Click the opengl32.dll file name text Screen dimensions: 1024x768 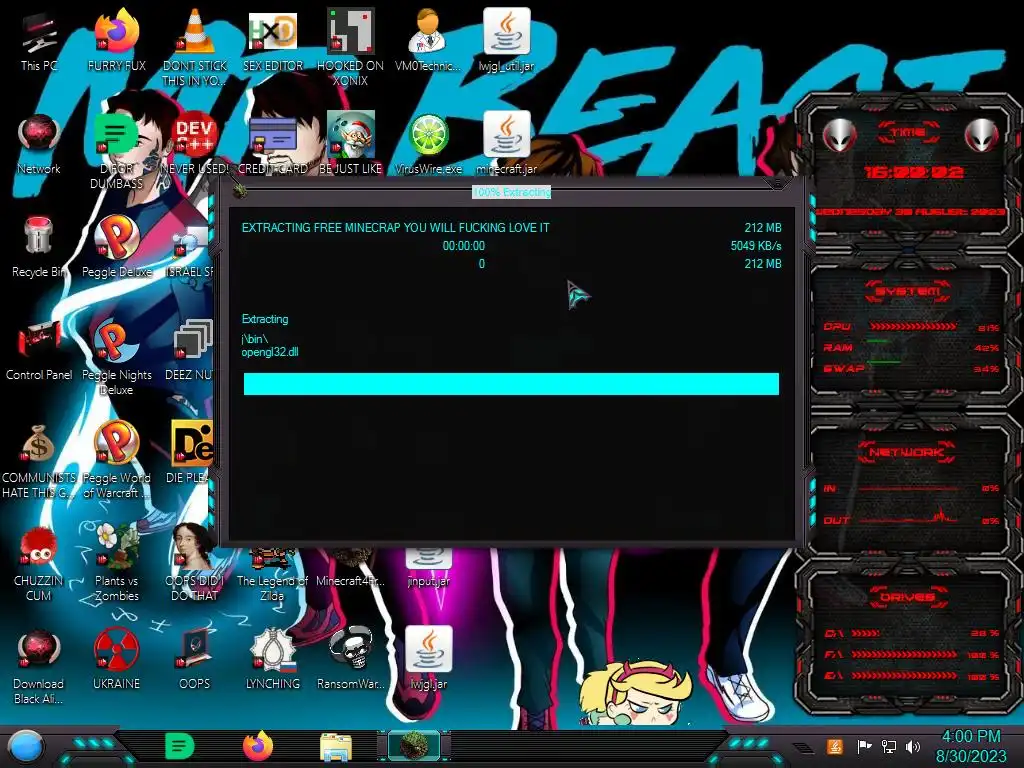[270, 352]
